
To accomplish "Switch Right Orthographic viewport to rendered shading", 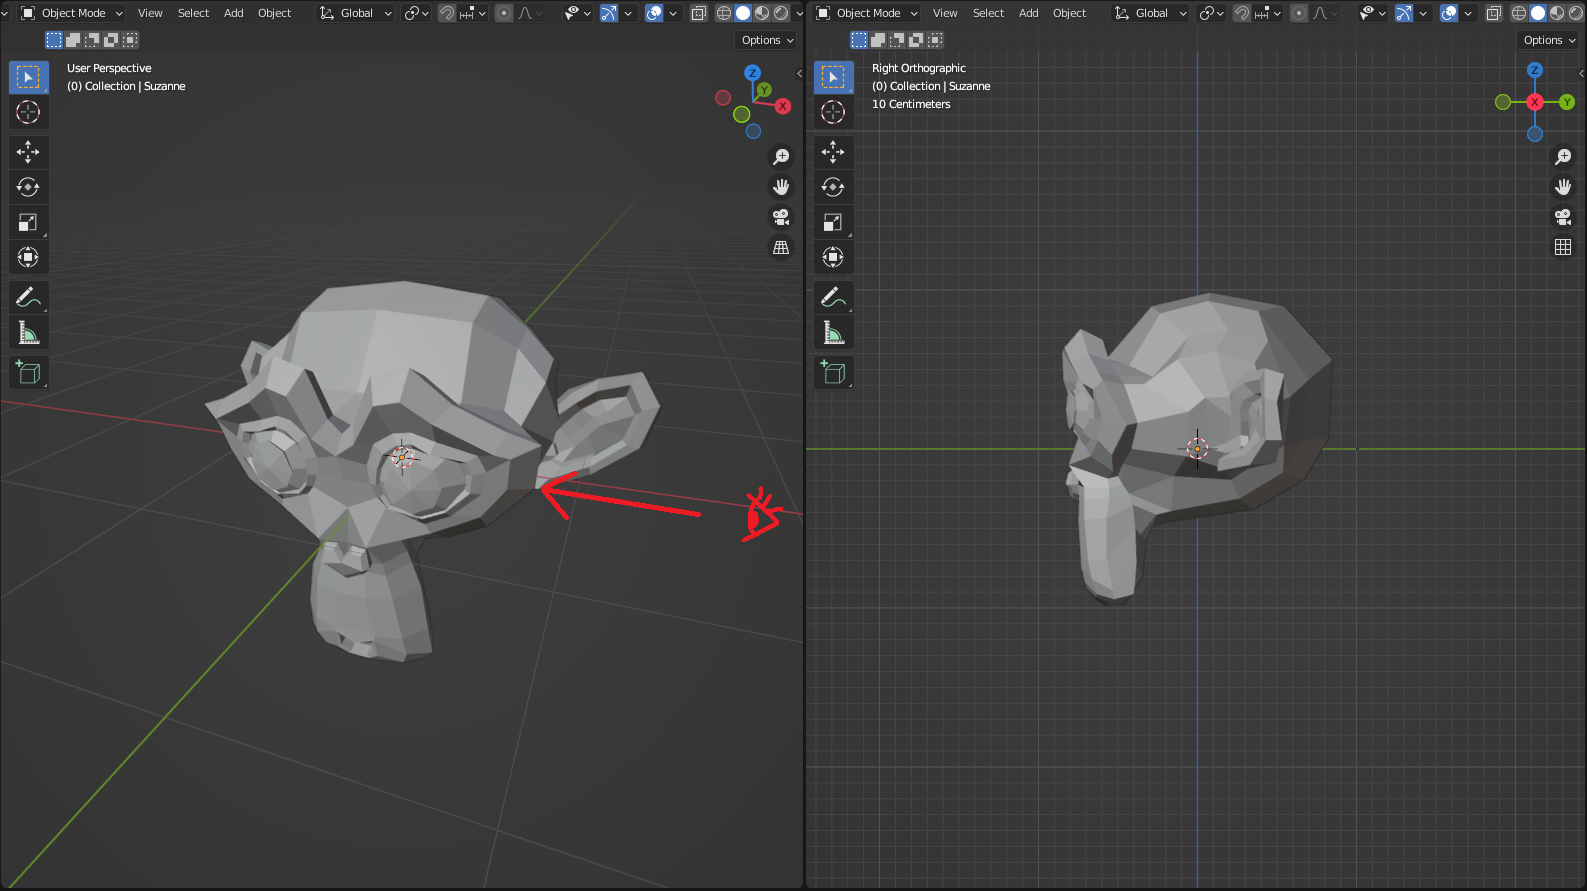I will [x=1576, y=13].
